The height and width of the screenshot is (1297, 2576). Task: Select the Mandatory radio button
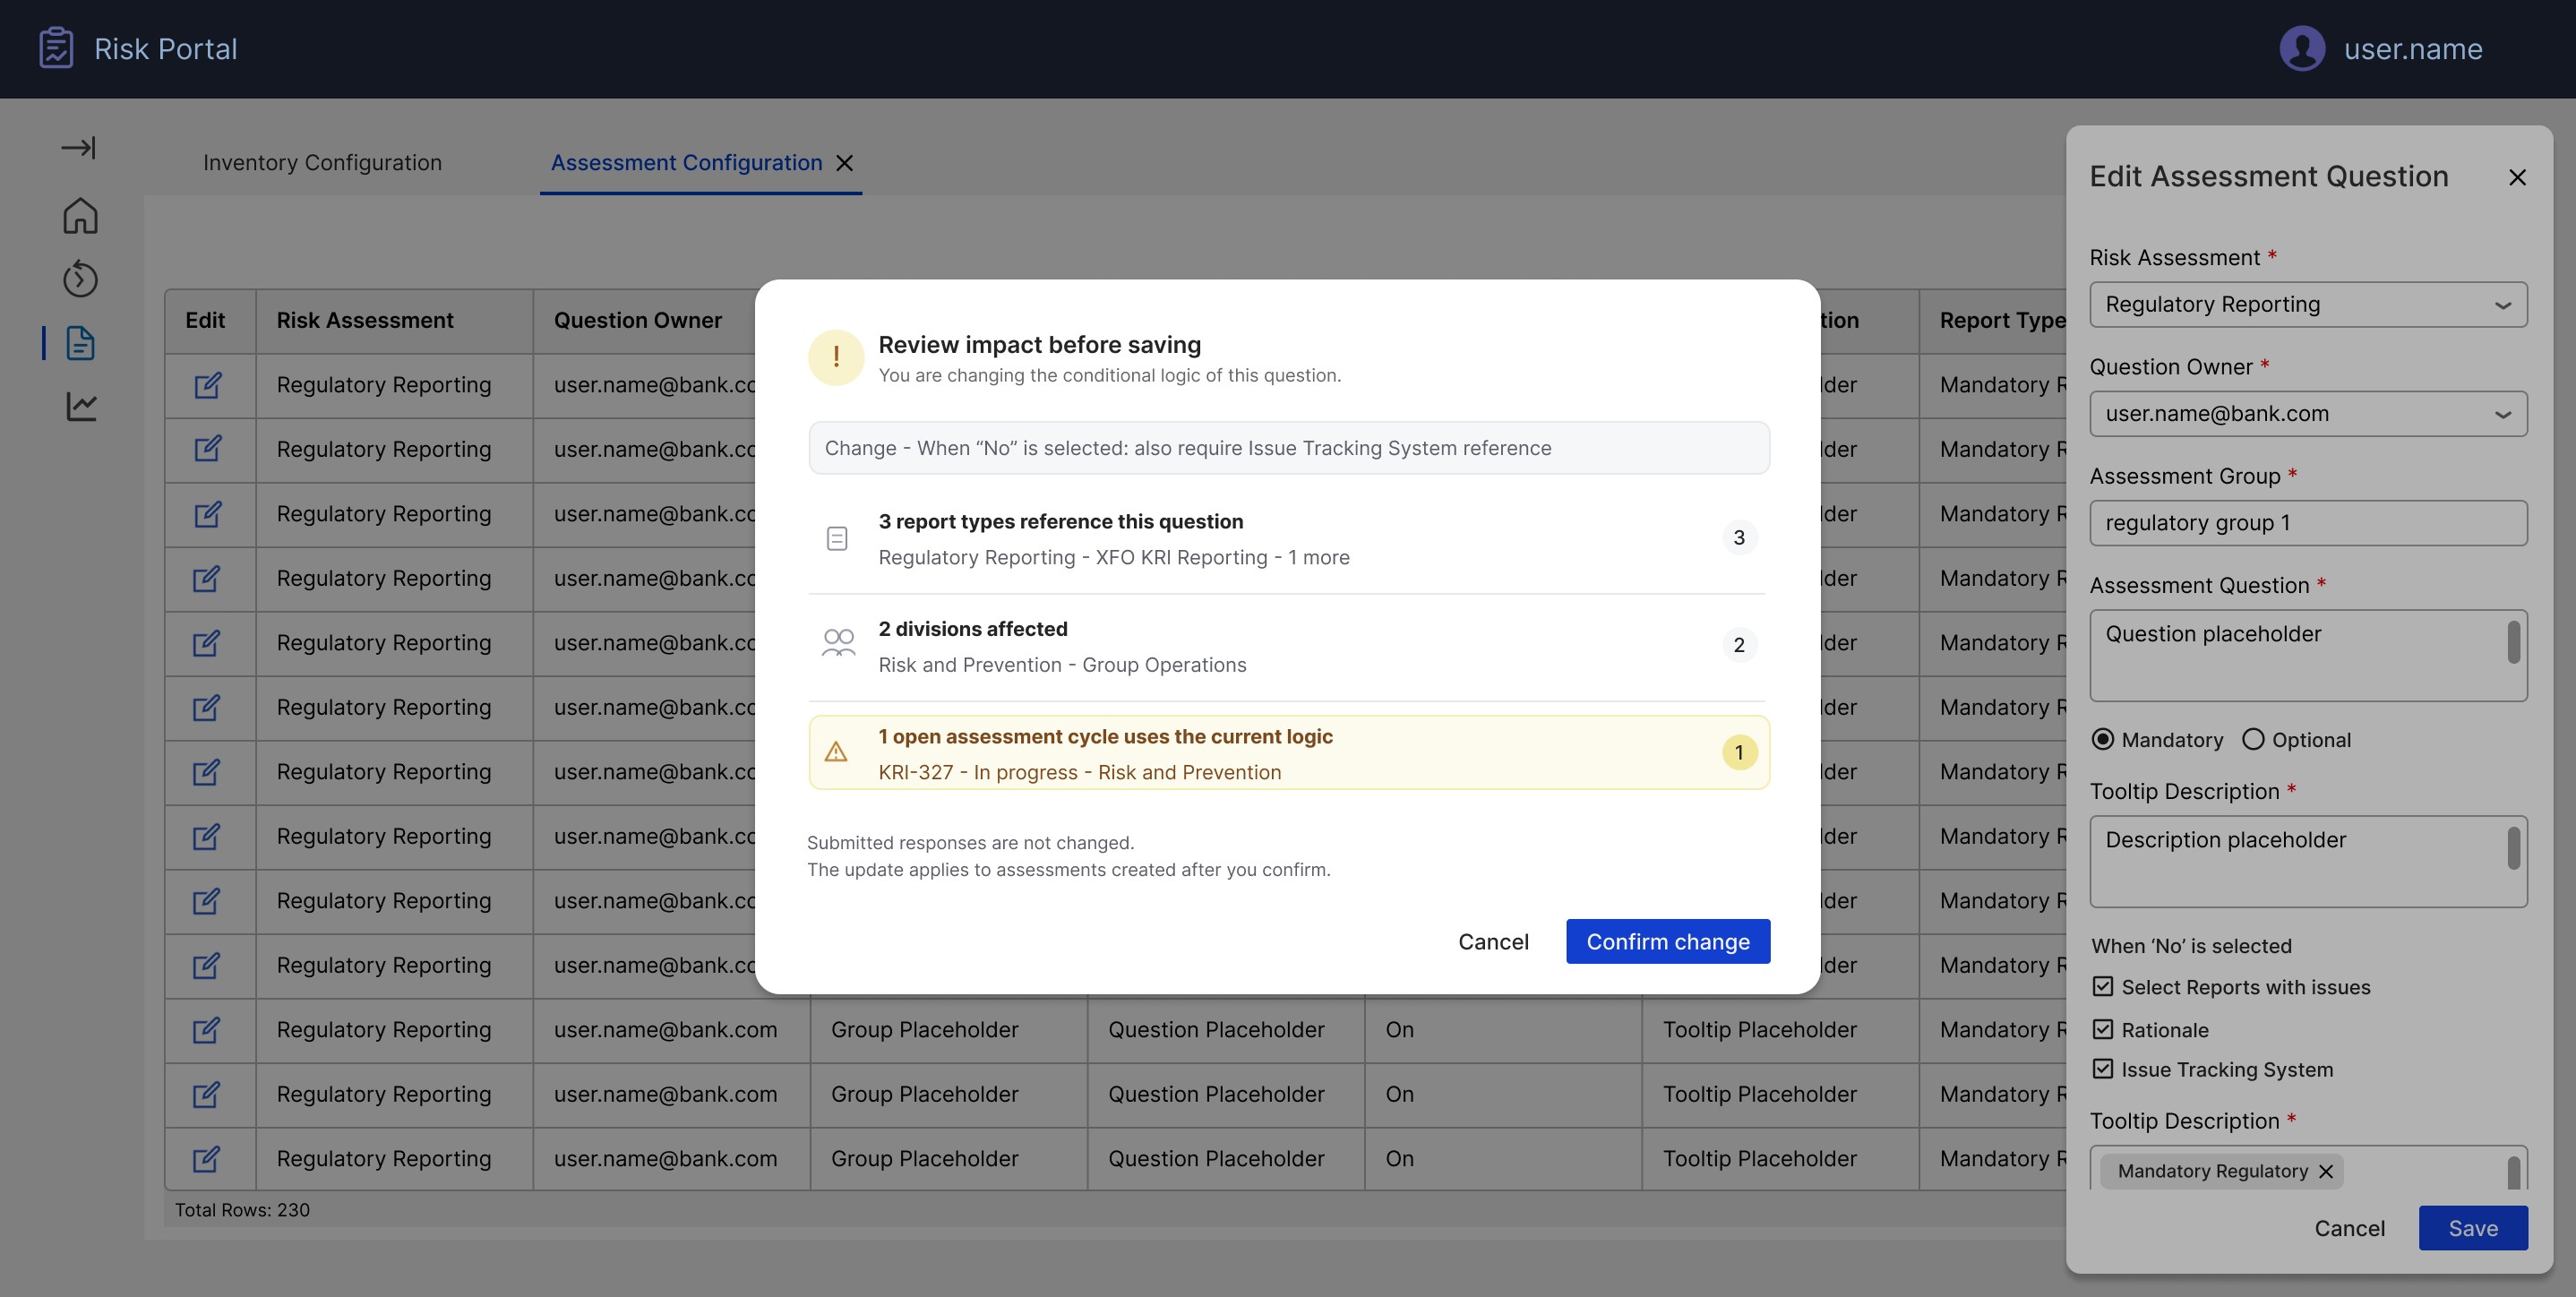pos(2103,739)
